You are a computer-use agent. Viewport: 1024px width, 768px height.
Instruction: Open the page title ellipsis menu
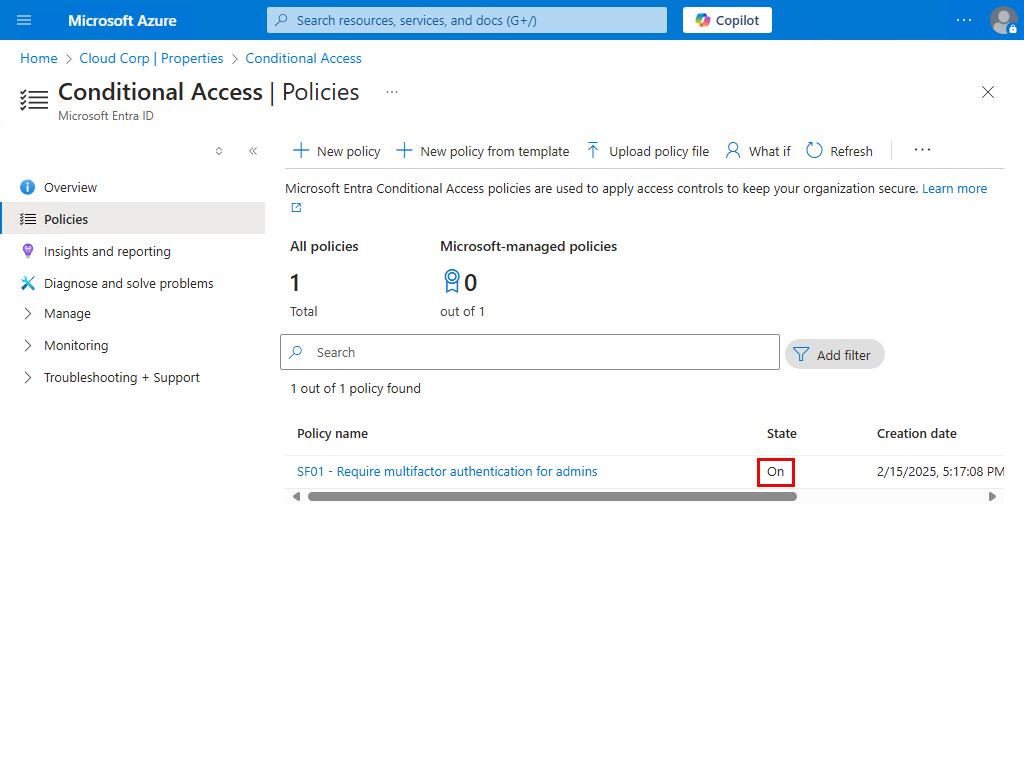click(392, 92)
